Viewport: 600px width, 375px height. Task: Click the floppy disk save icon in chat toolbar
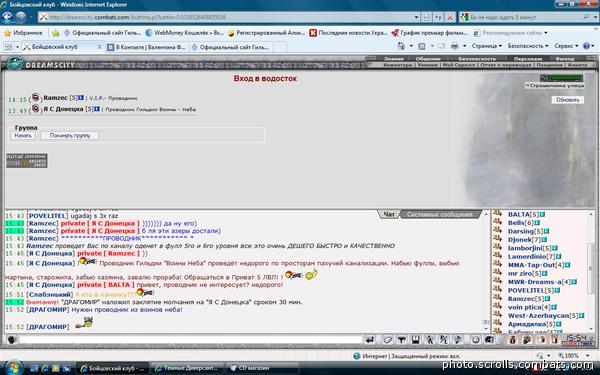[416, 340]
